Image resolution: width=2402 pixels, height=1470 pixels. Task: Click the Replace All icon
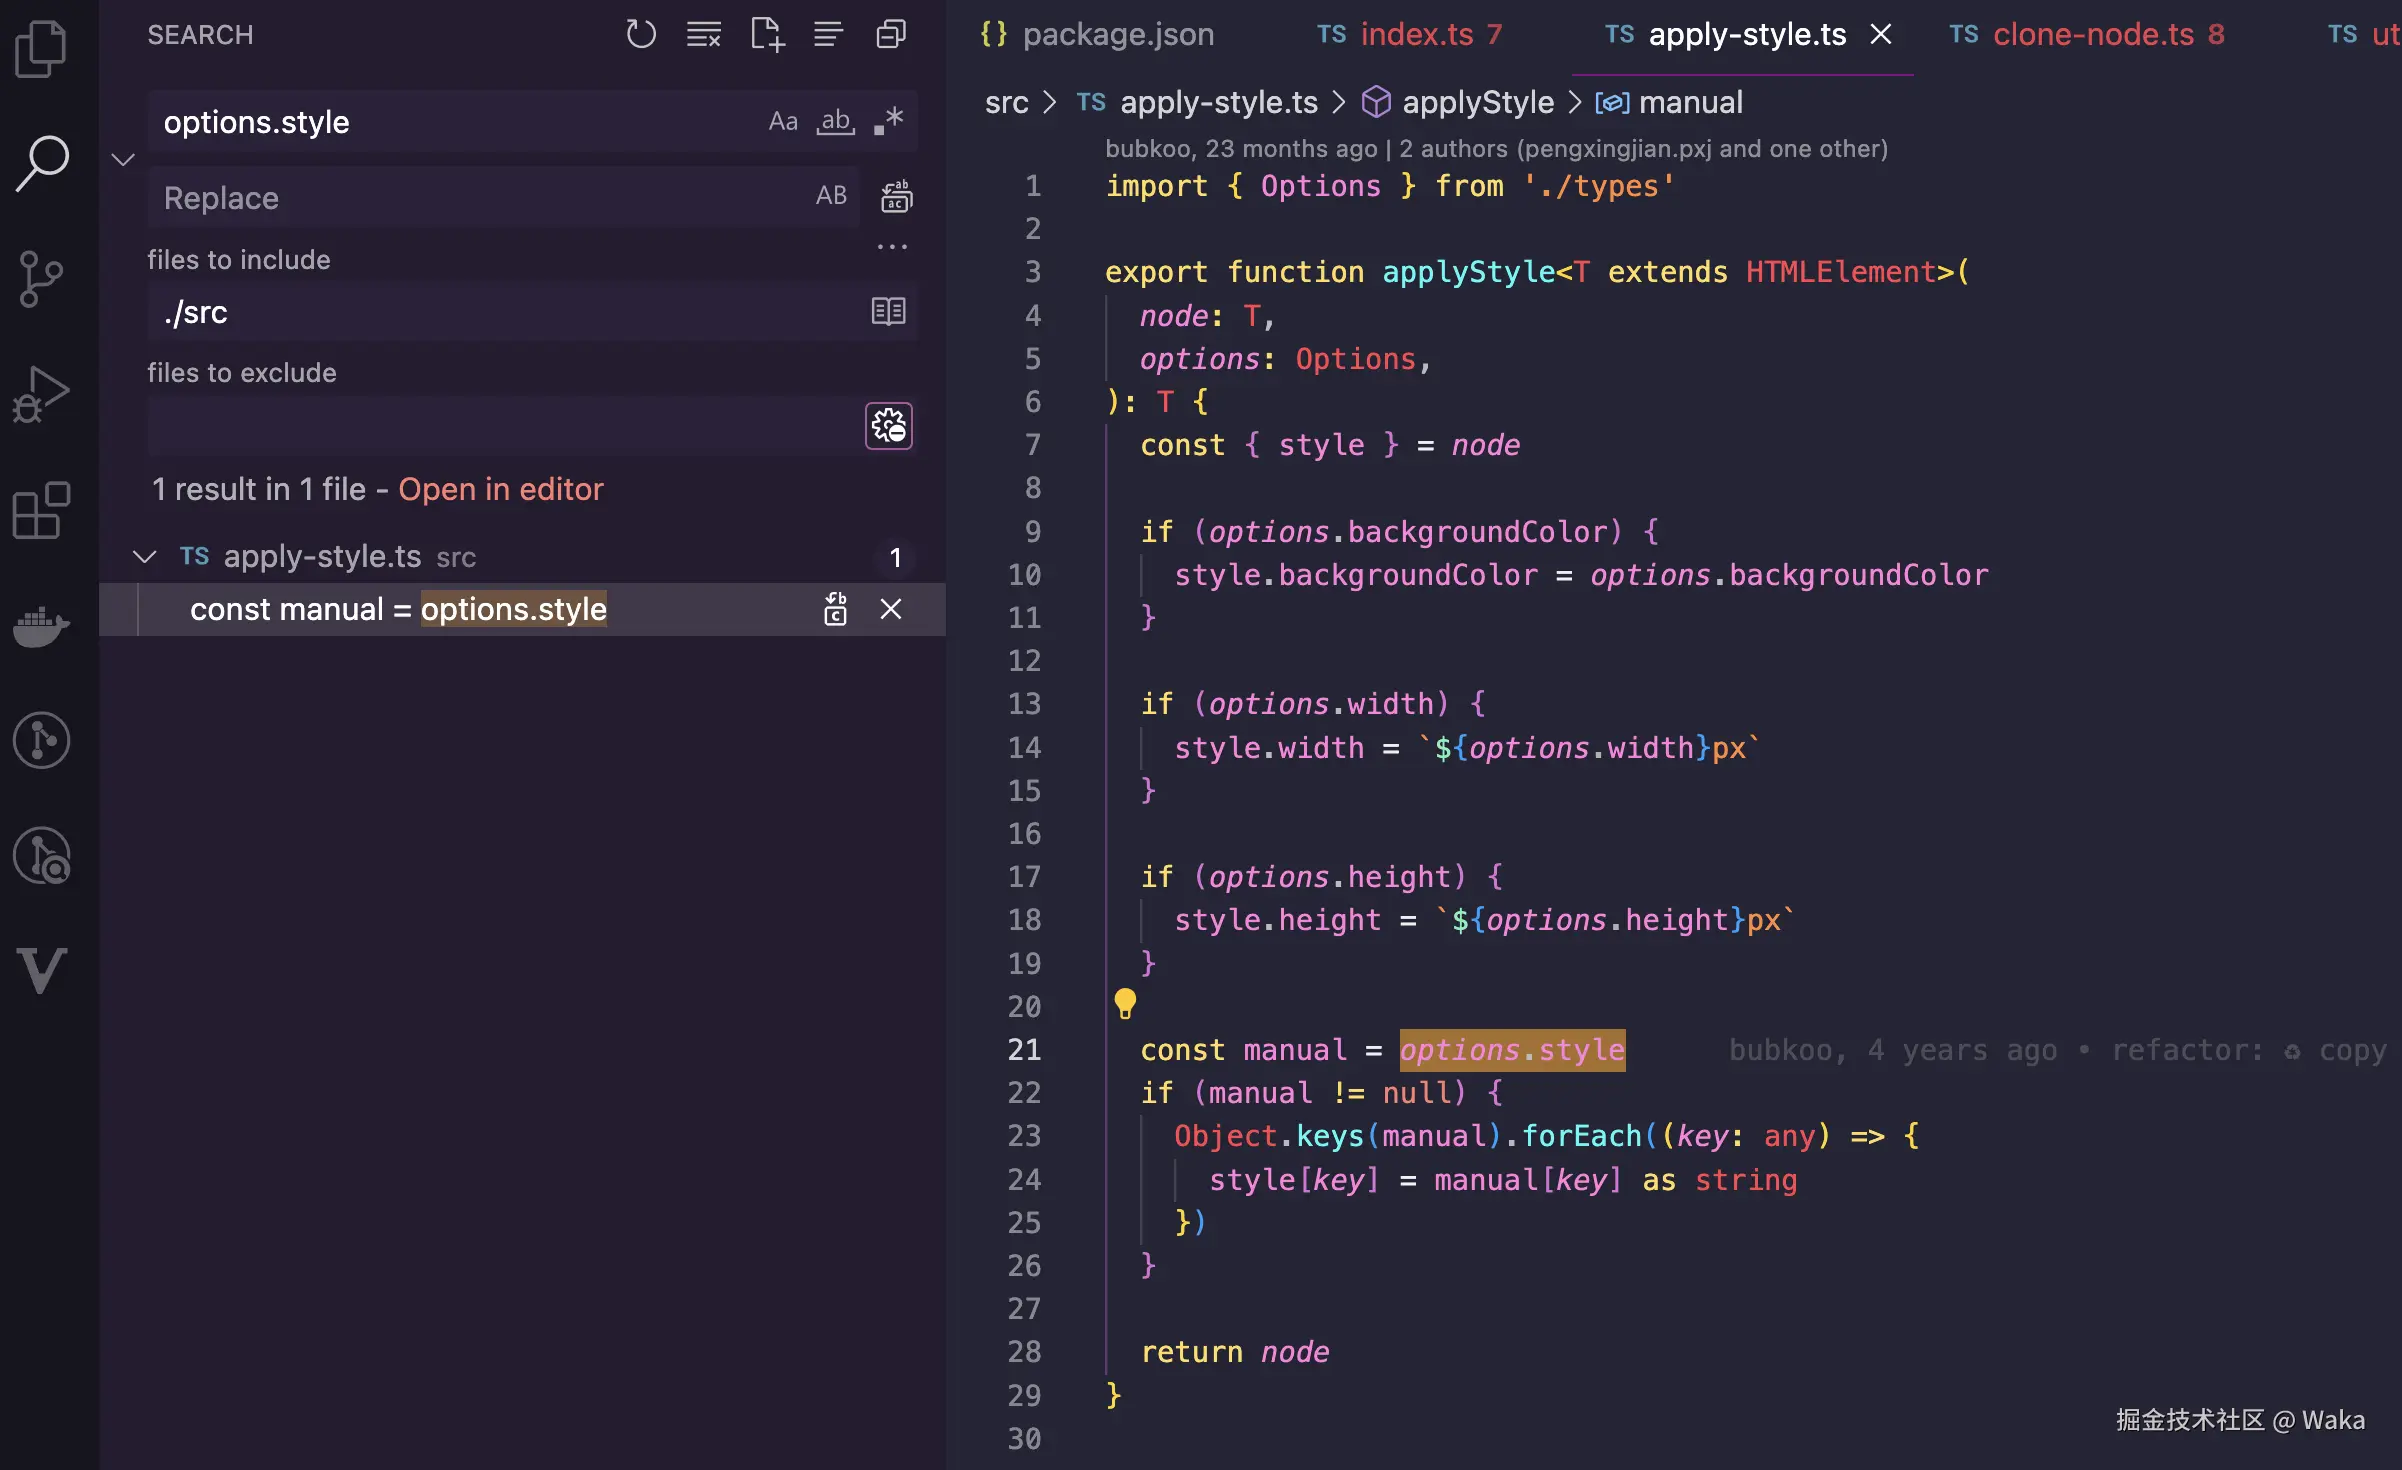896,197
